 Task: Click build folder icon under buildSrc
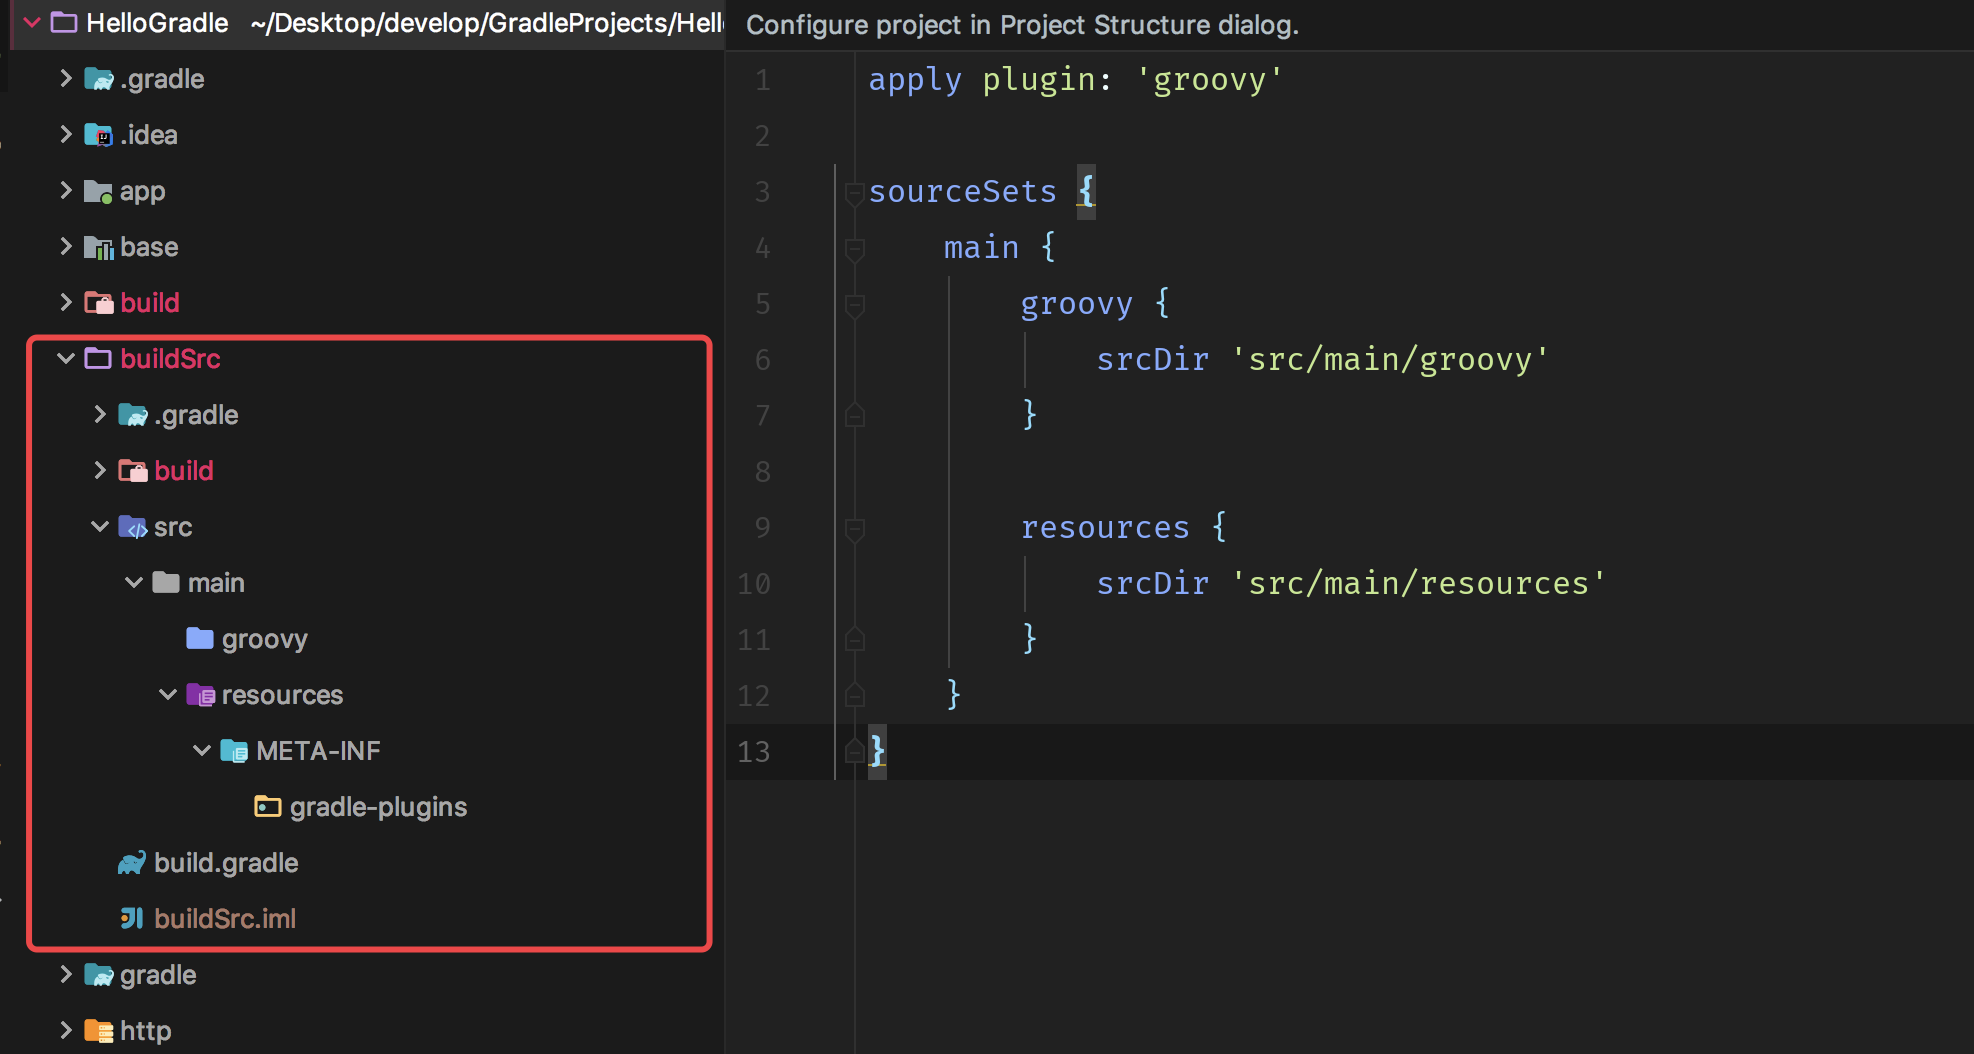[132, 471]
